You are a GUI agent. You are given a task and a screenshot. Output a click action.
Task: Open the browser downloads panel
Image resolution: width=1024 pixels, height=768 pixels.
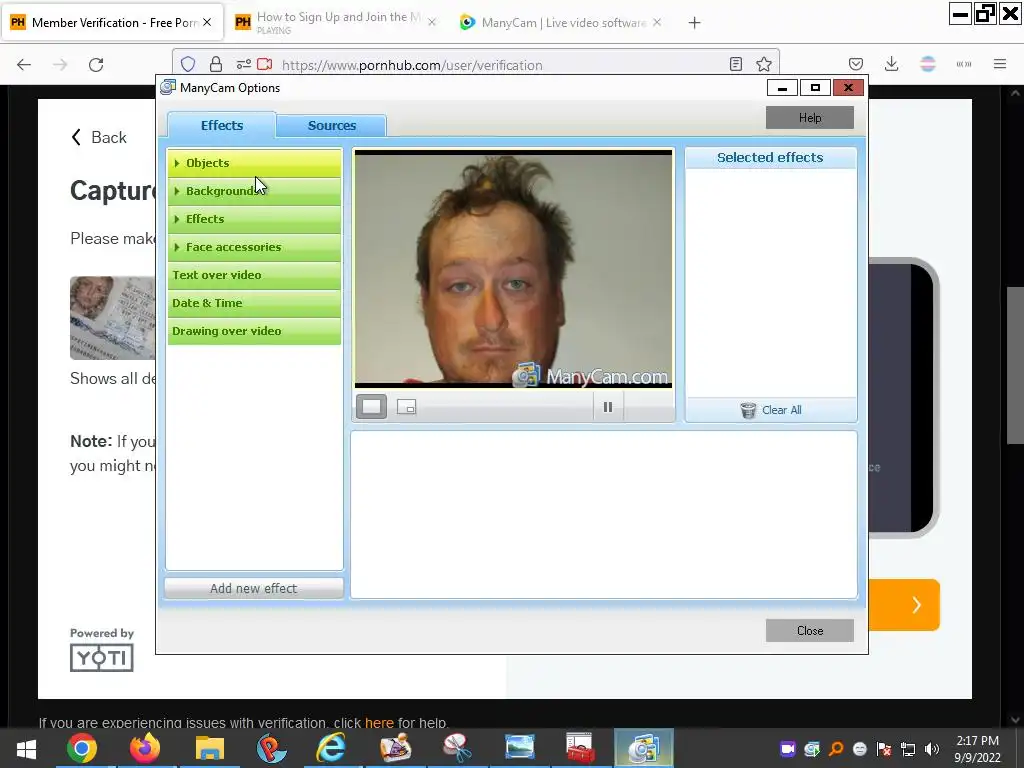(891, 64)
